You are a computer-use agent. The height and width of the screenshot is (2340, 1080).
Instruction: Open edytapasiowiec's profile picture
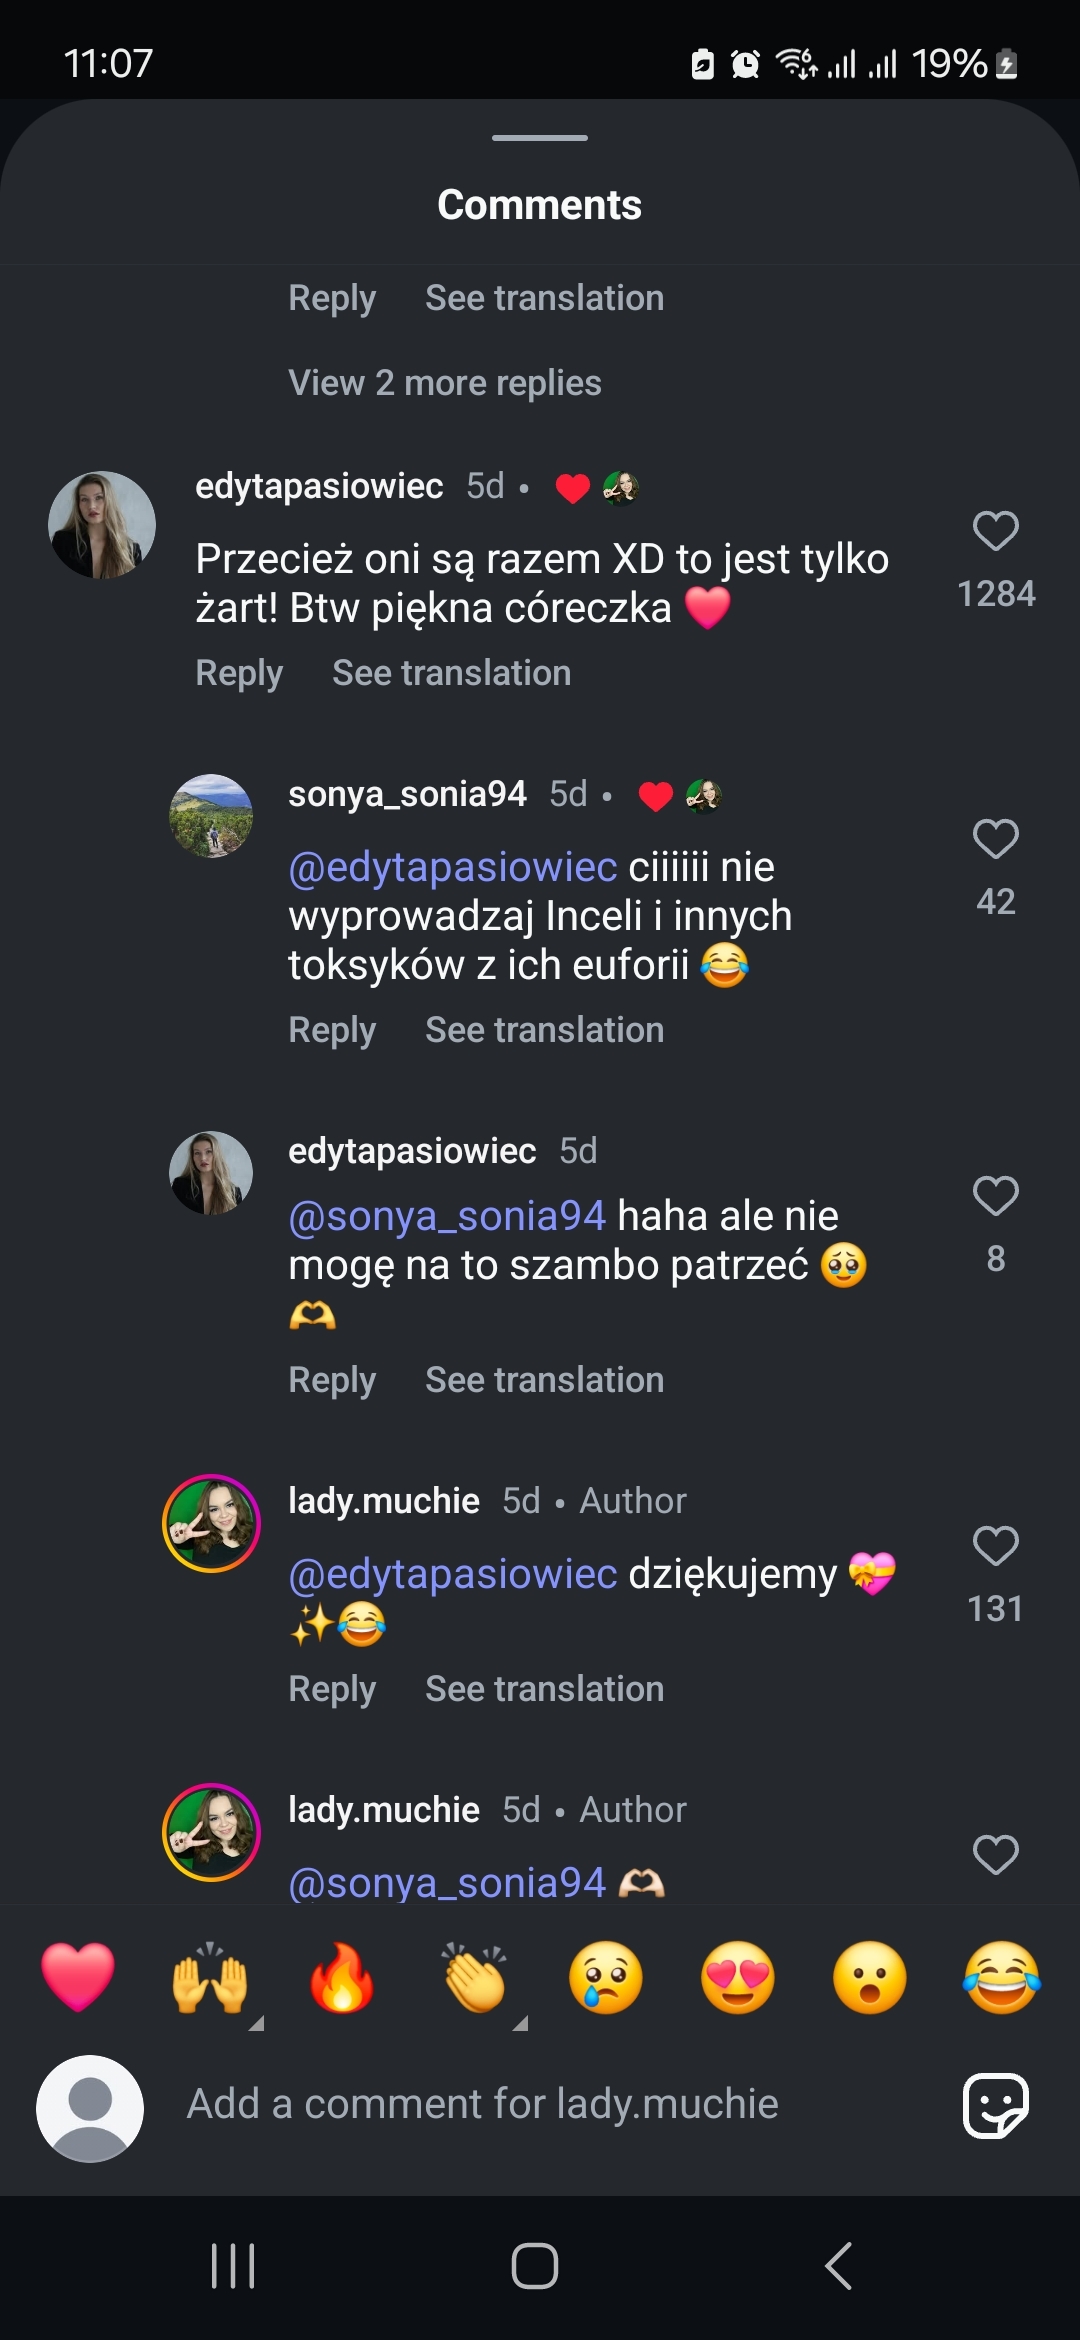(102, 525)
